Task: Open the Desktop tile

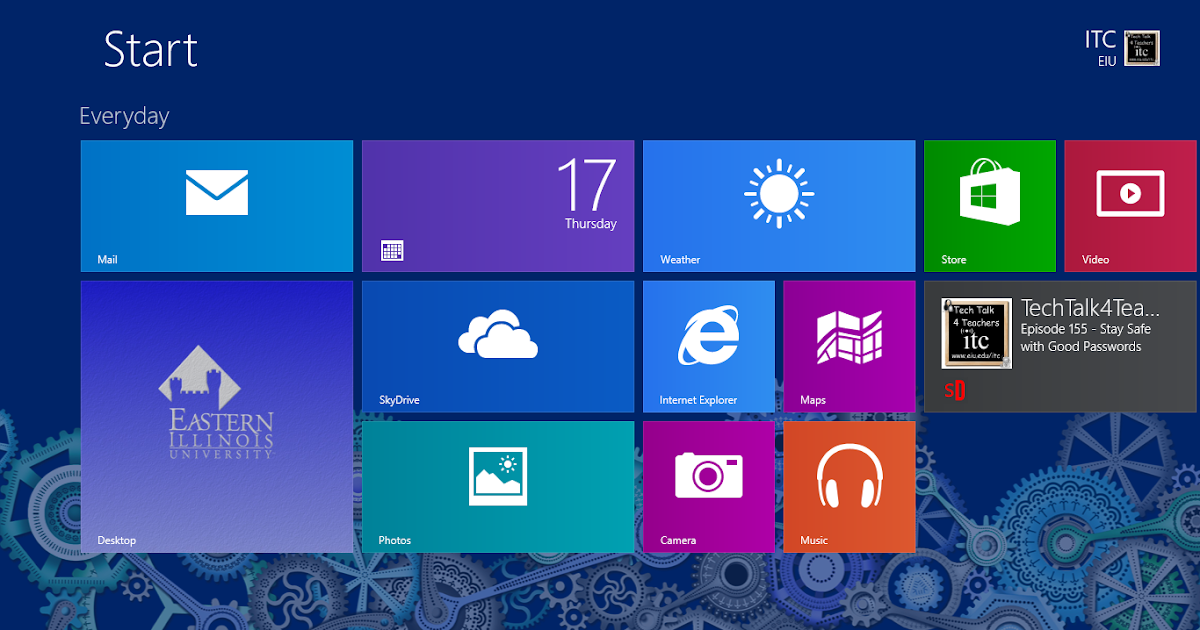Action: [x=217, y=417]
